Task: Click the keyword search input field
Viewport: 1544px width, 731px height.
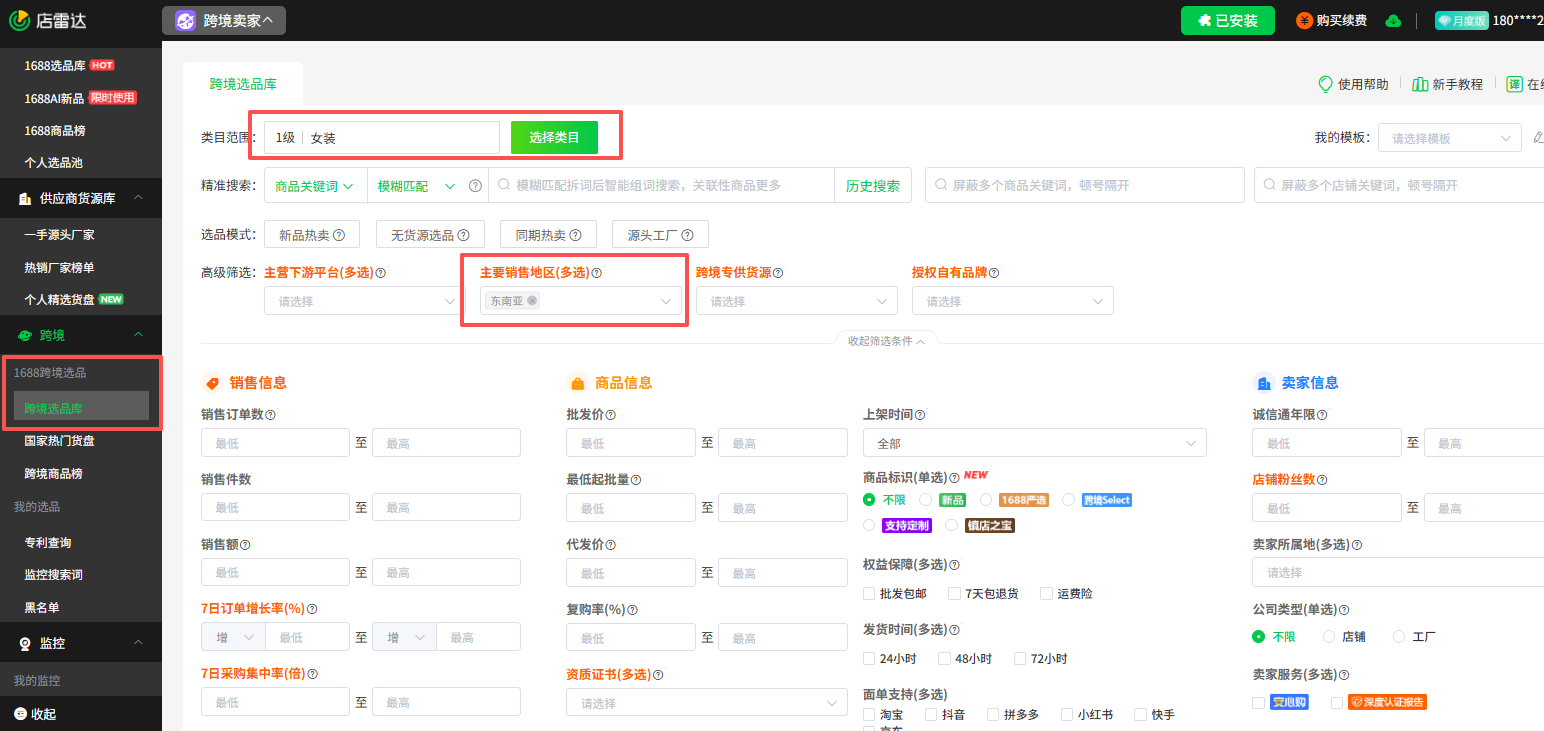Action: 661,185
